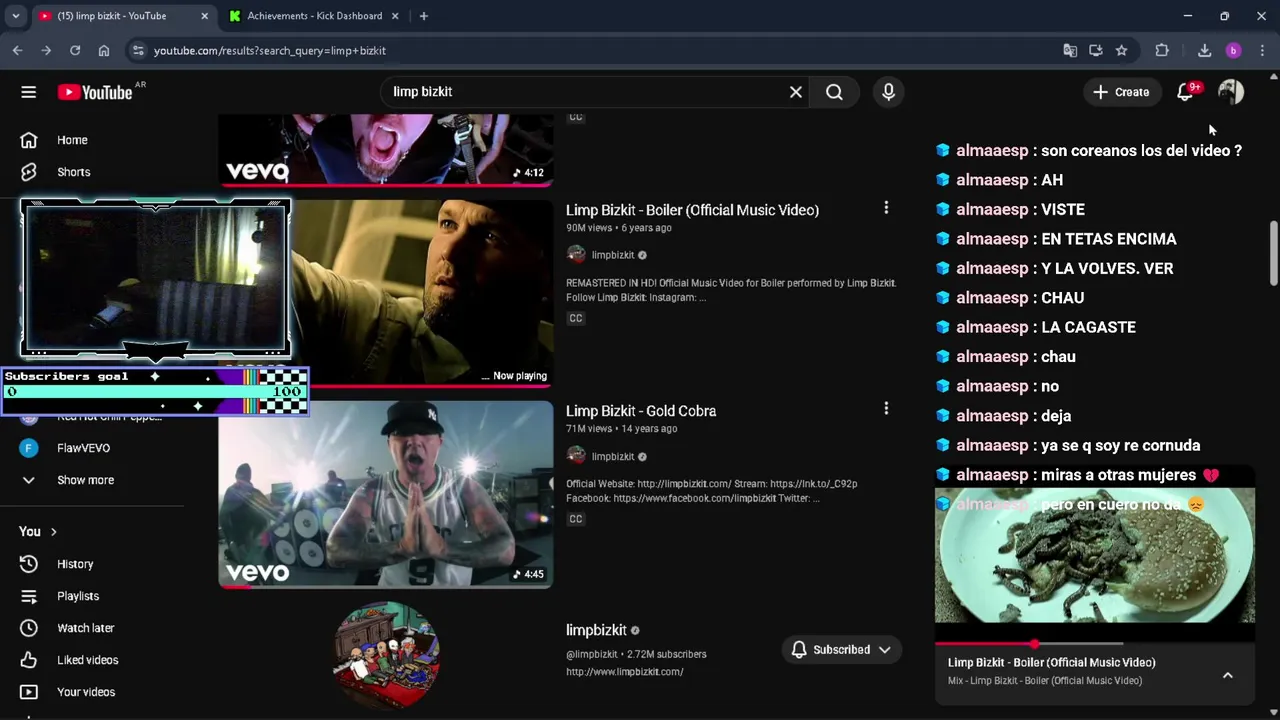Image resolution: width=1280 pixels, height=720 pixels.
Task: Open the browser three-dot menu
Action: 1262,50
